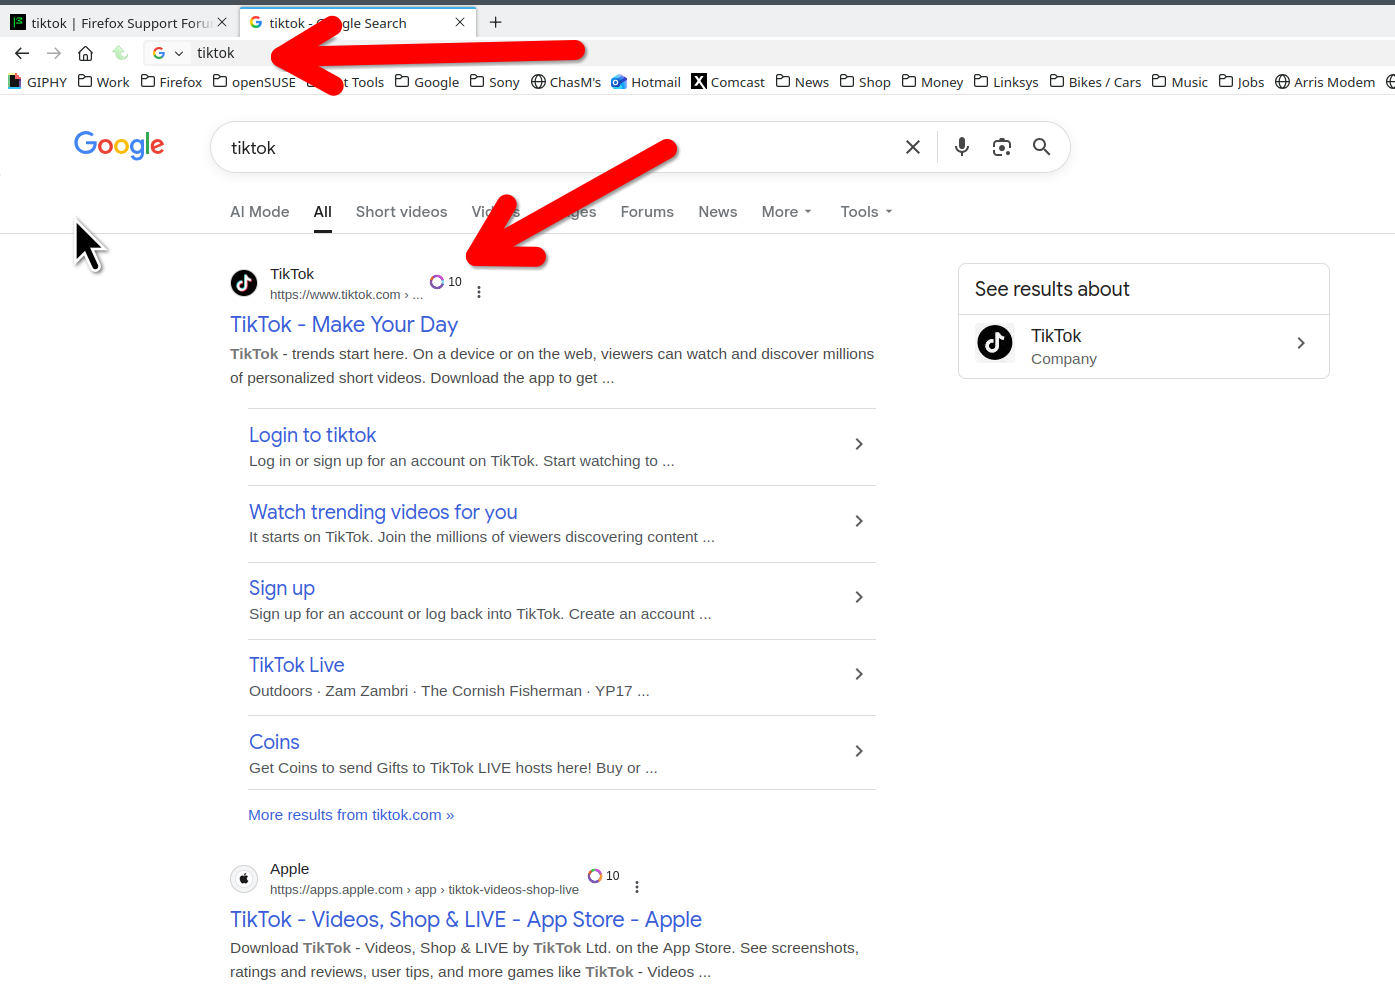Click the magnifying glass search button

pos(1041,147)
